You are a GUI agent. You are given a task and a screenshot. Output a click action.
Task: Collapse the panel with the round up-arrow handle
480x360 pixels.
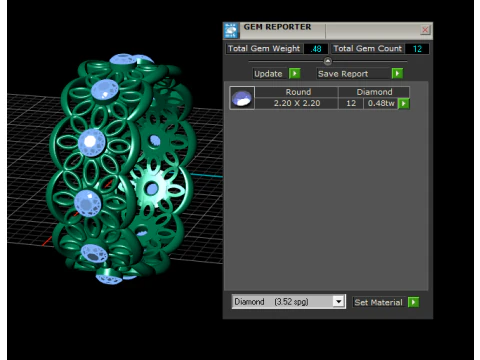[328, 61]
